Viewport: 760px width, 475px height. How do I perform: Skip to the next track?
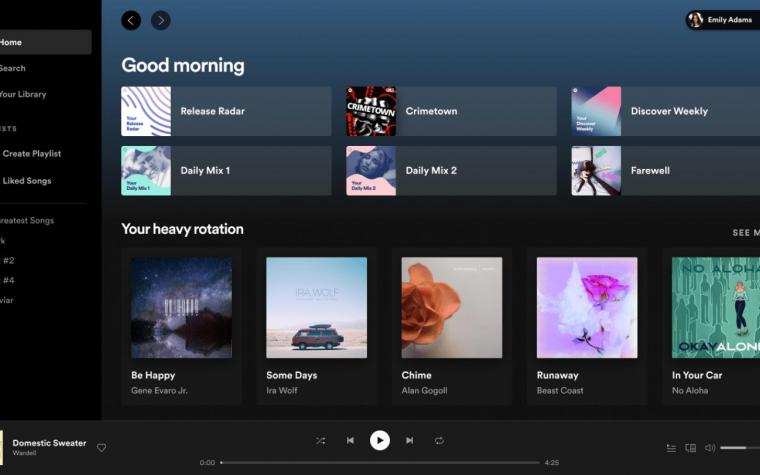click(x=410, y=441)
